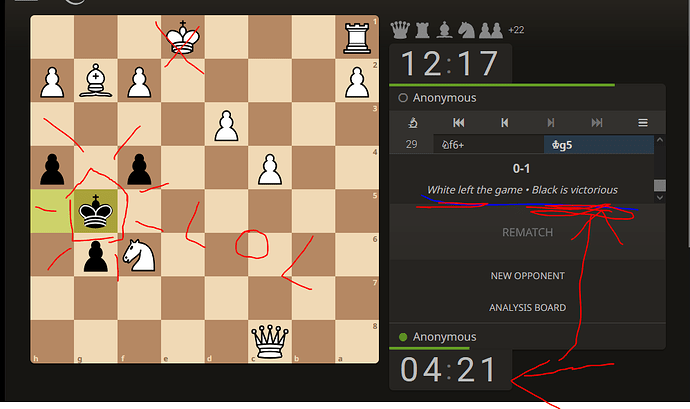
Task: Click the move list scrollbar thumb
Action: (x=659, y=185)
